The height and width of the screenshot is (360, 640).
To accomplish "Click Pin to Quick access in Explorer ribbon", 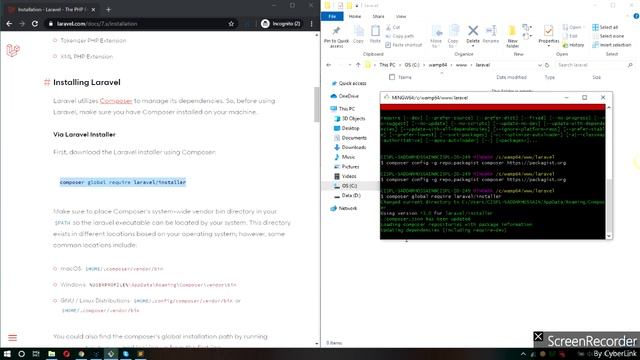I will pos(336,36).
